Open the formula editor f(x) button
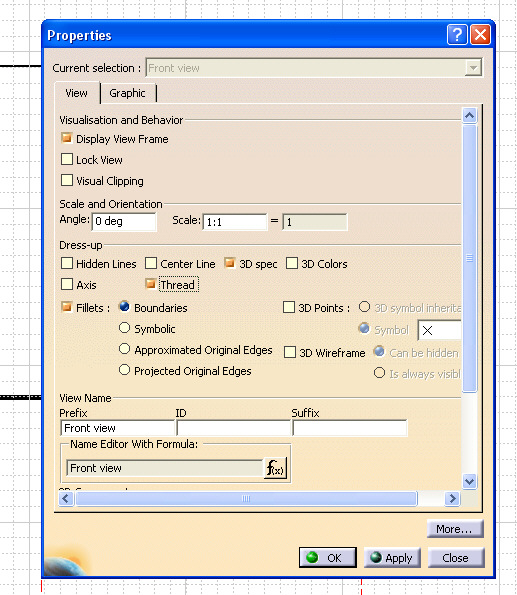Viewport: 517px width, 595px height. coord(276,468)
